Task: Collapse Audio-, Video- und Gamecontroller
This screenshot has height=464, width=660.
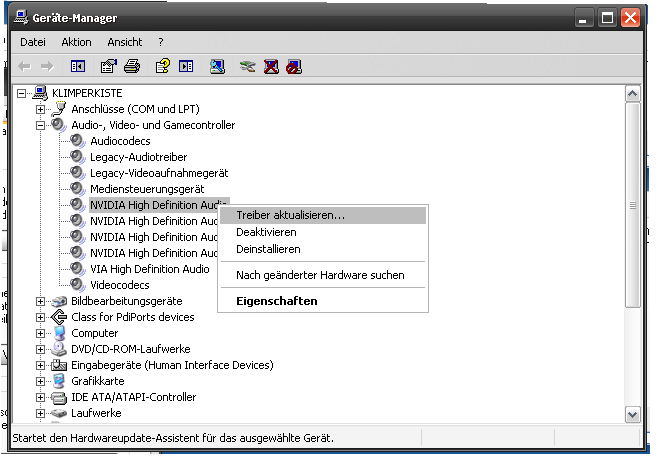Action: coord(40,125)
